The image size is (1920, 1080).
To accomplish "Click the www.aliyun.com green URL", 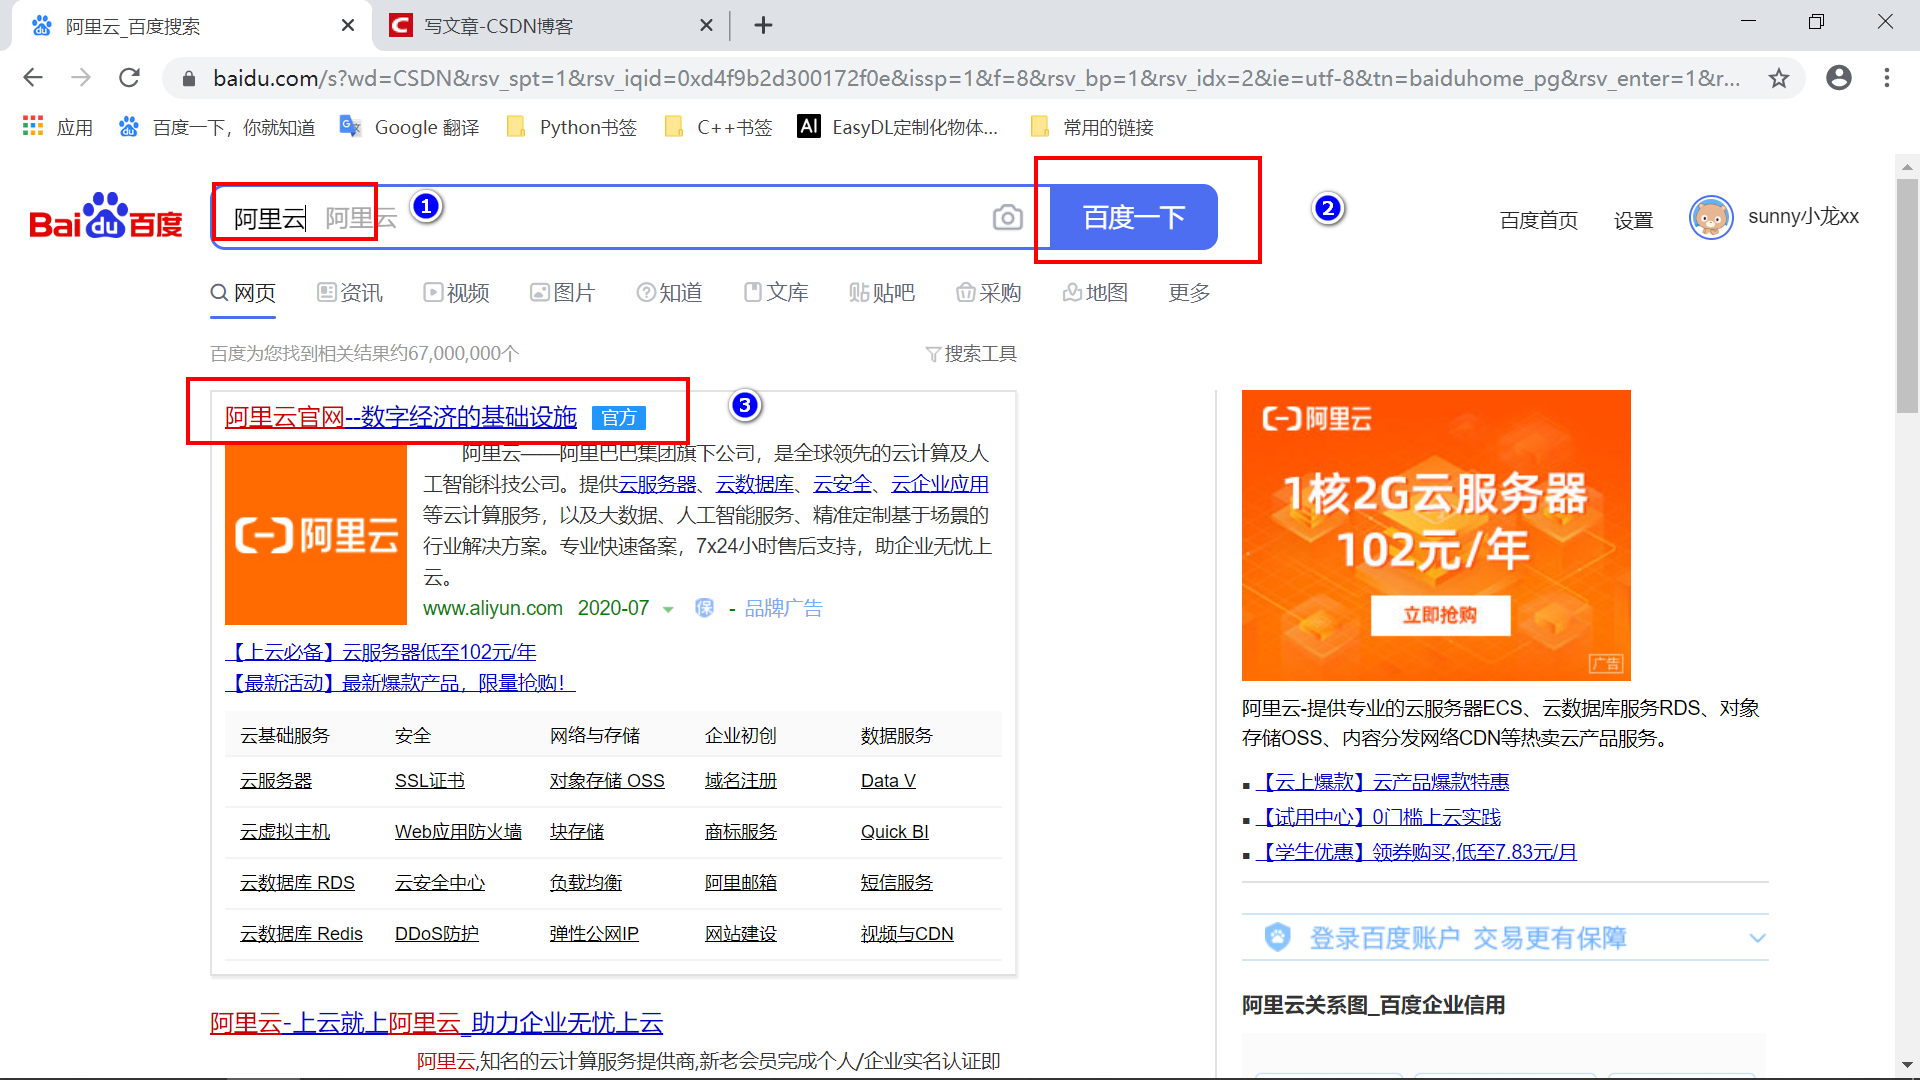I will 493,608.
